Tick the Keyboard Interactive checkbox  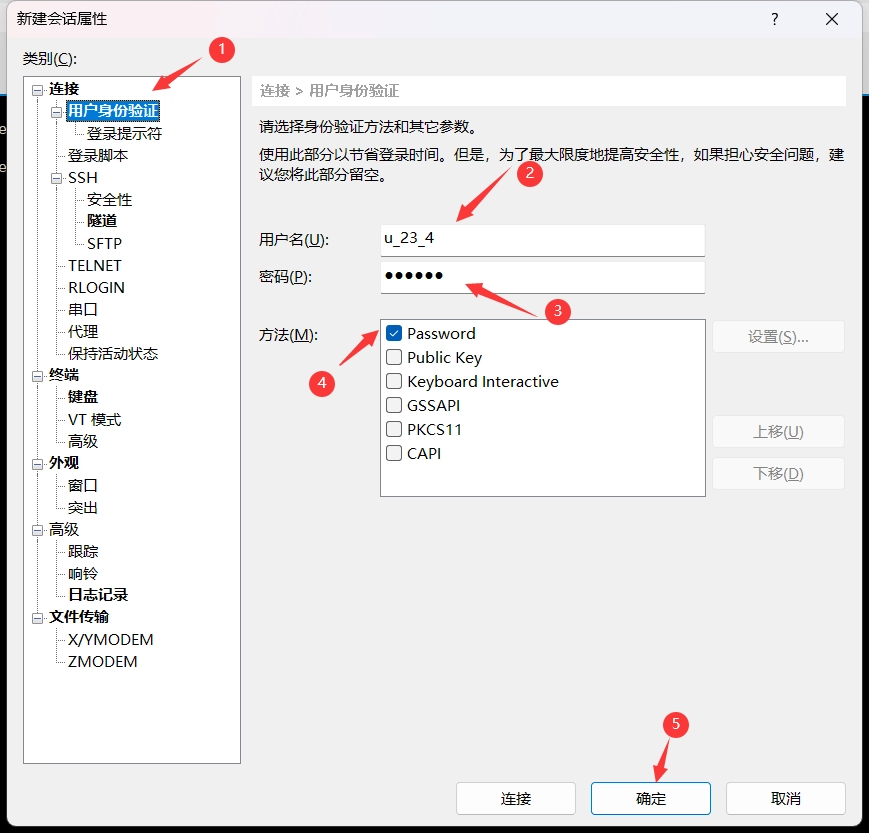click(x=394, y=381)
